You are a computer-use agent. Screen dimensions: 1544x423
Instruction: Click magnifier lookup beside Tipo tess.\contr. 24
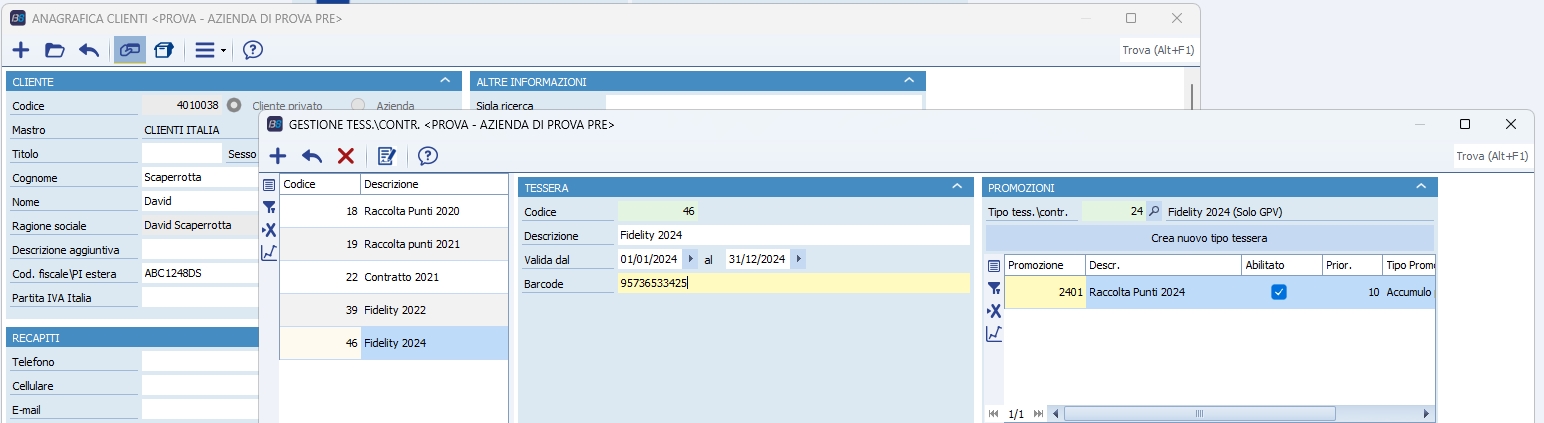[1154, 211]
